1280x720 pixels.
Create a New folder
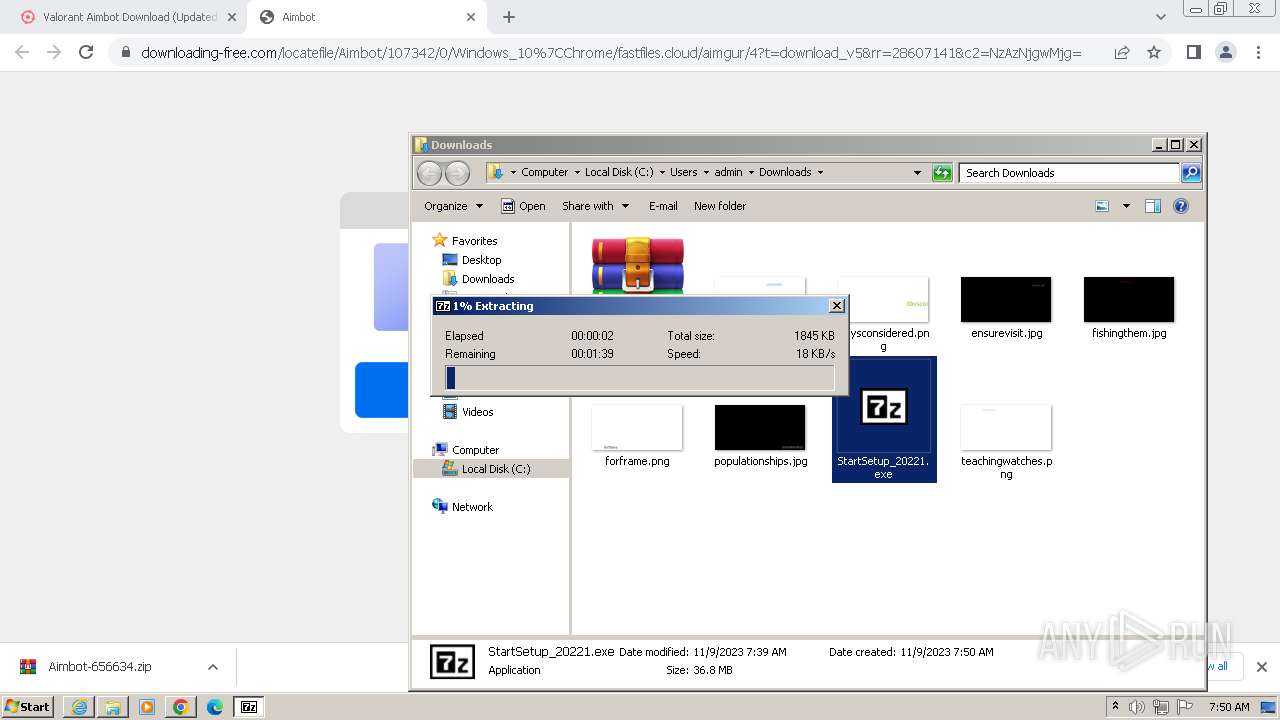click(x=720, y=206)
